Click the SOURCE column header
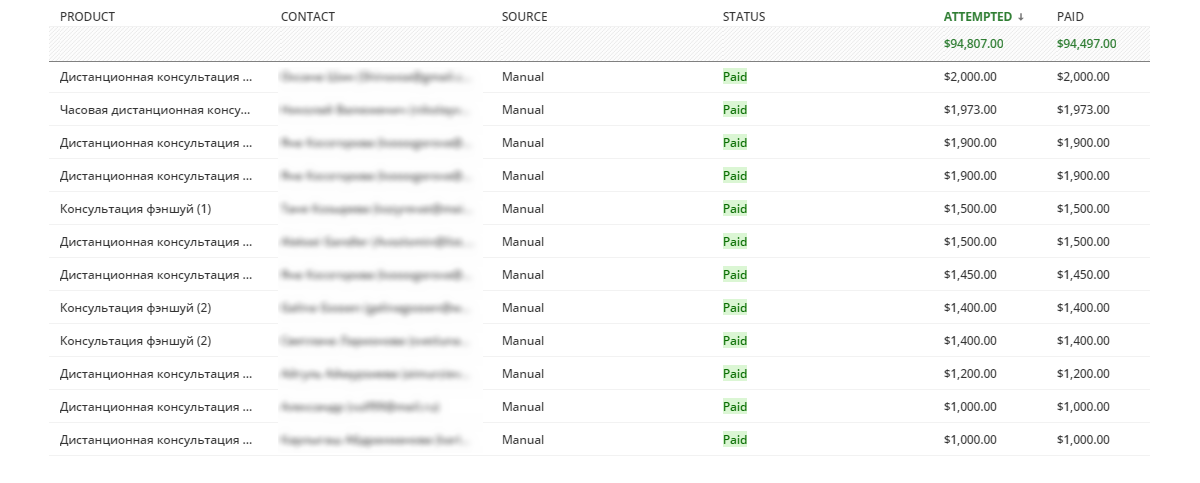 524,17
